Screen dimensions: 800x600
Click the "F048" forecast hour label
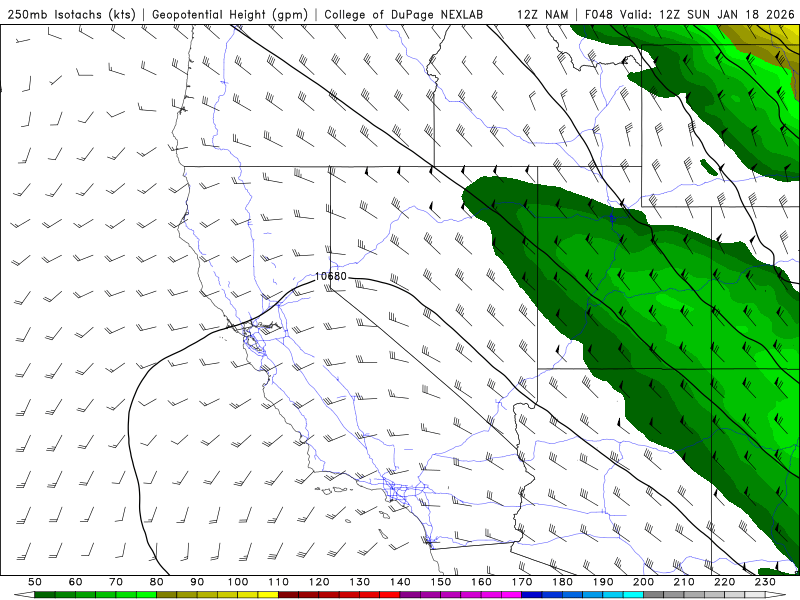pos(600,14)
